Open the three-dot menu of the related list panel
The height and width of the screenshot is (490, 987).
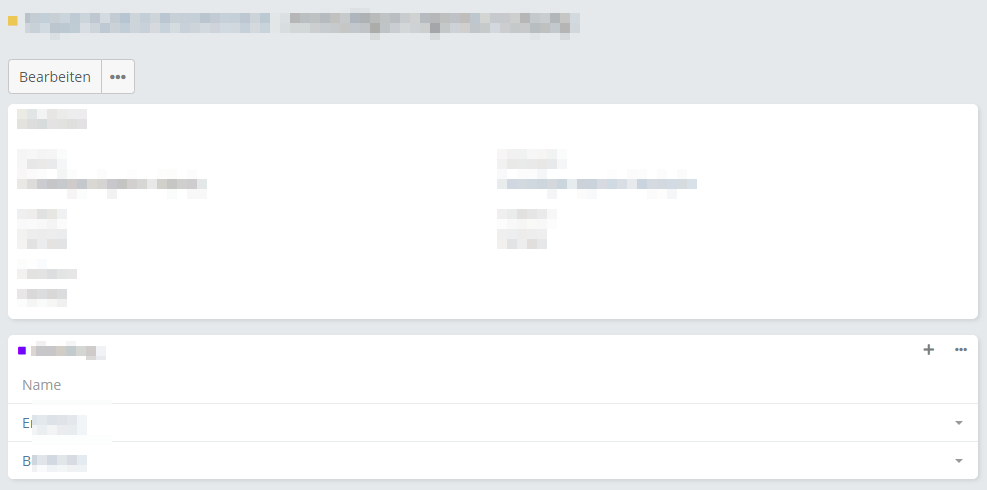tap(961, 350)
